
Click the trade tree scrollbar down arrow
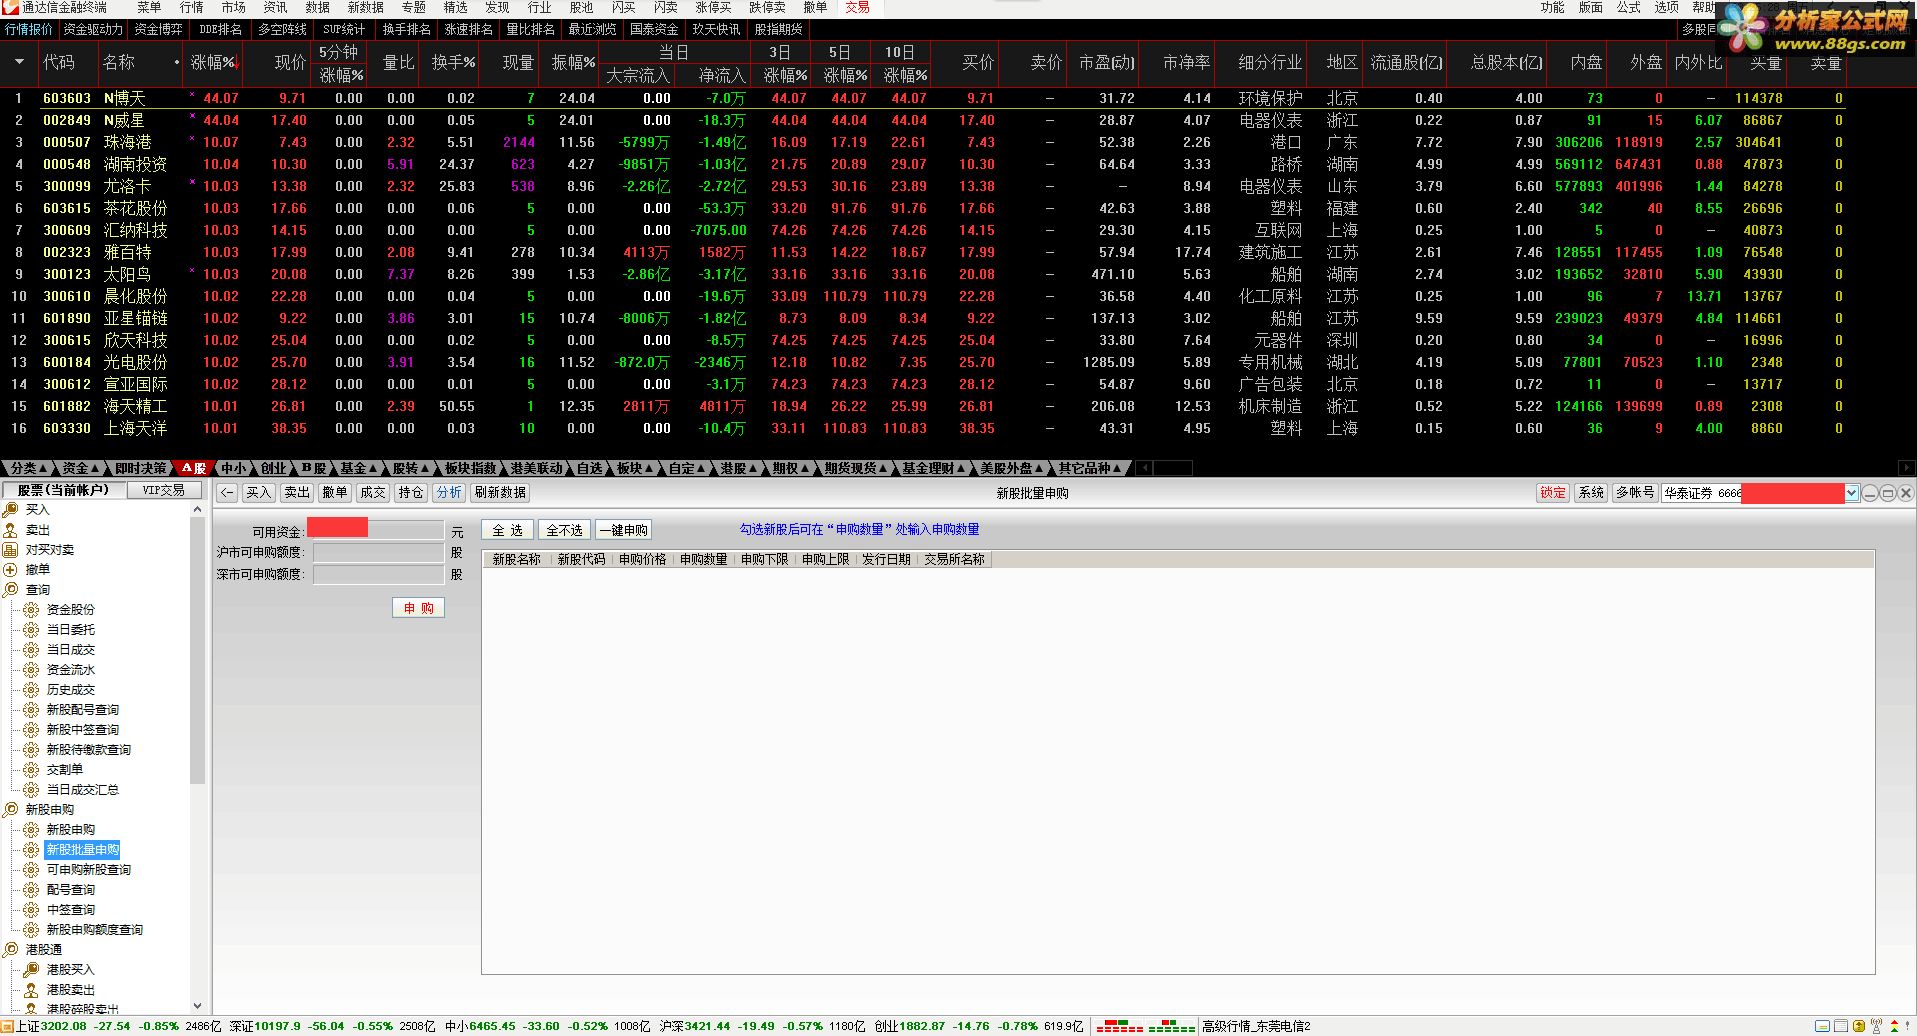[197, 1006]
